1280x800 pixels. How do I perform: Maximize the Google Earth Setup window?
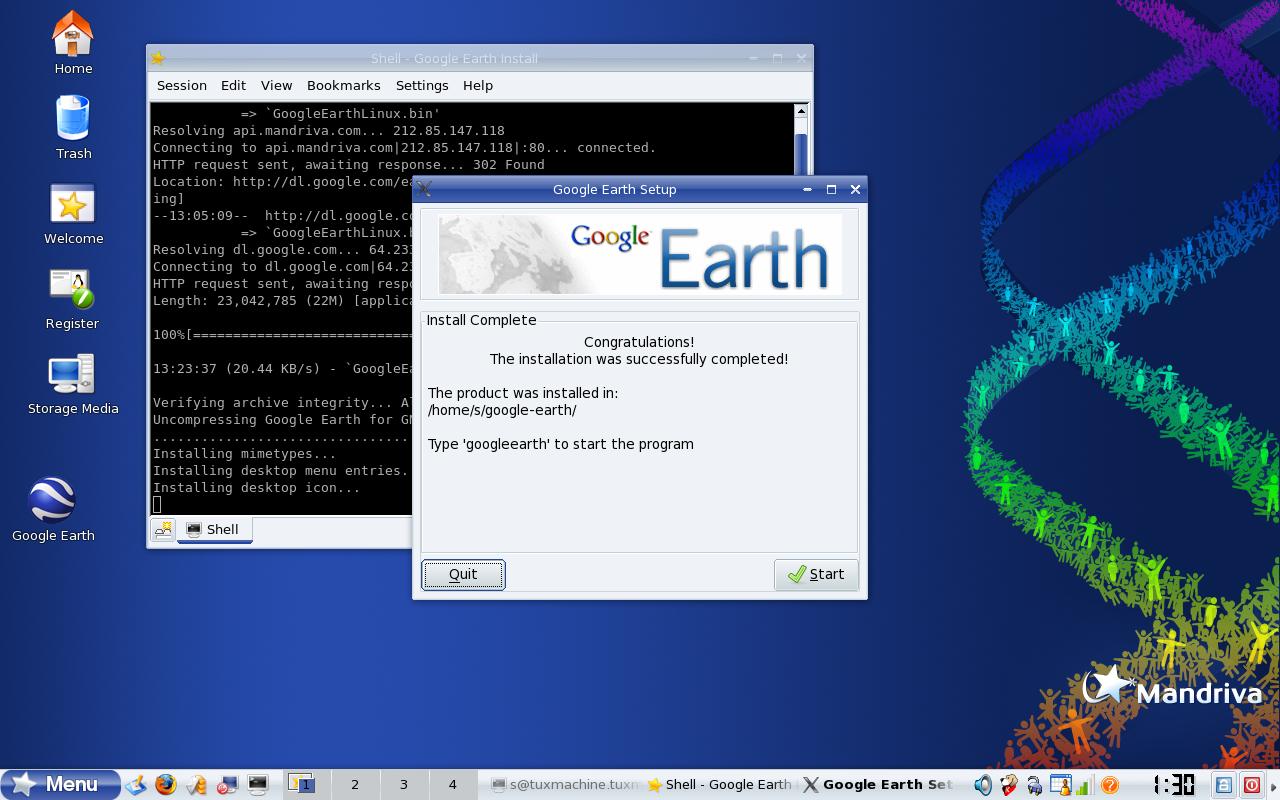831,189
